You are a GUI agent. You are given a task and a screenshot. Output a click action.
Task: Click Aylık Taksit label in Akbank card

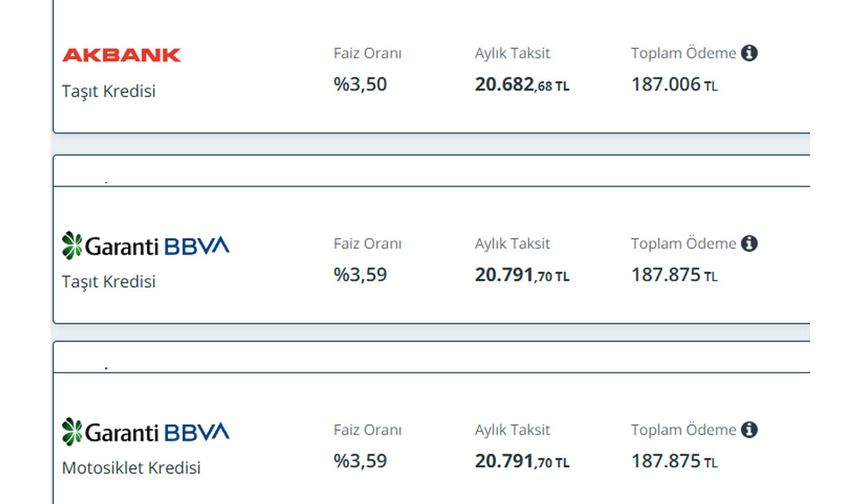coord(512,54)
